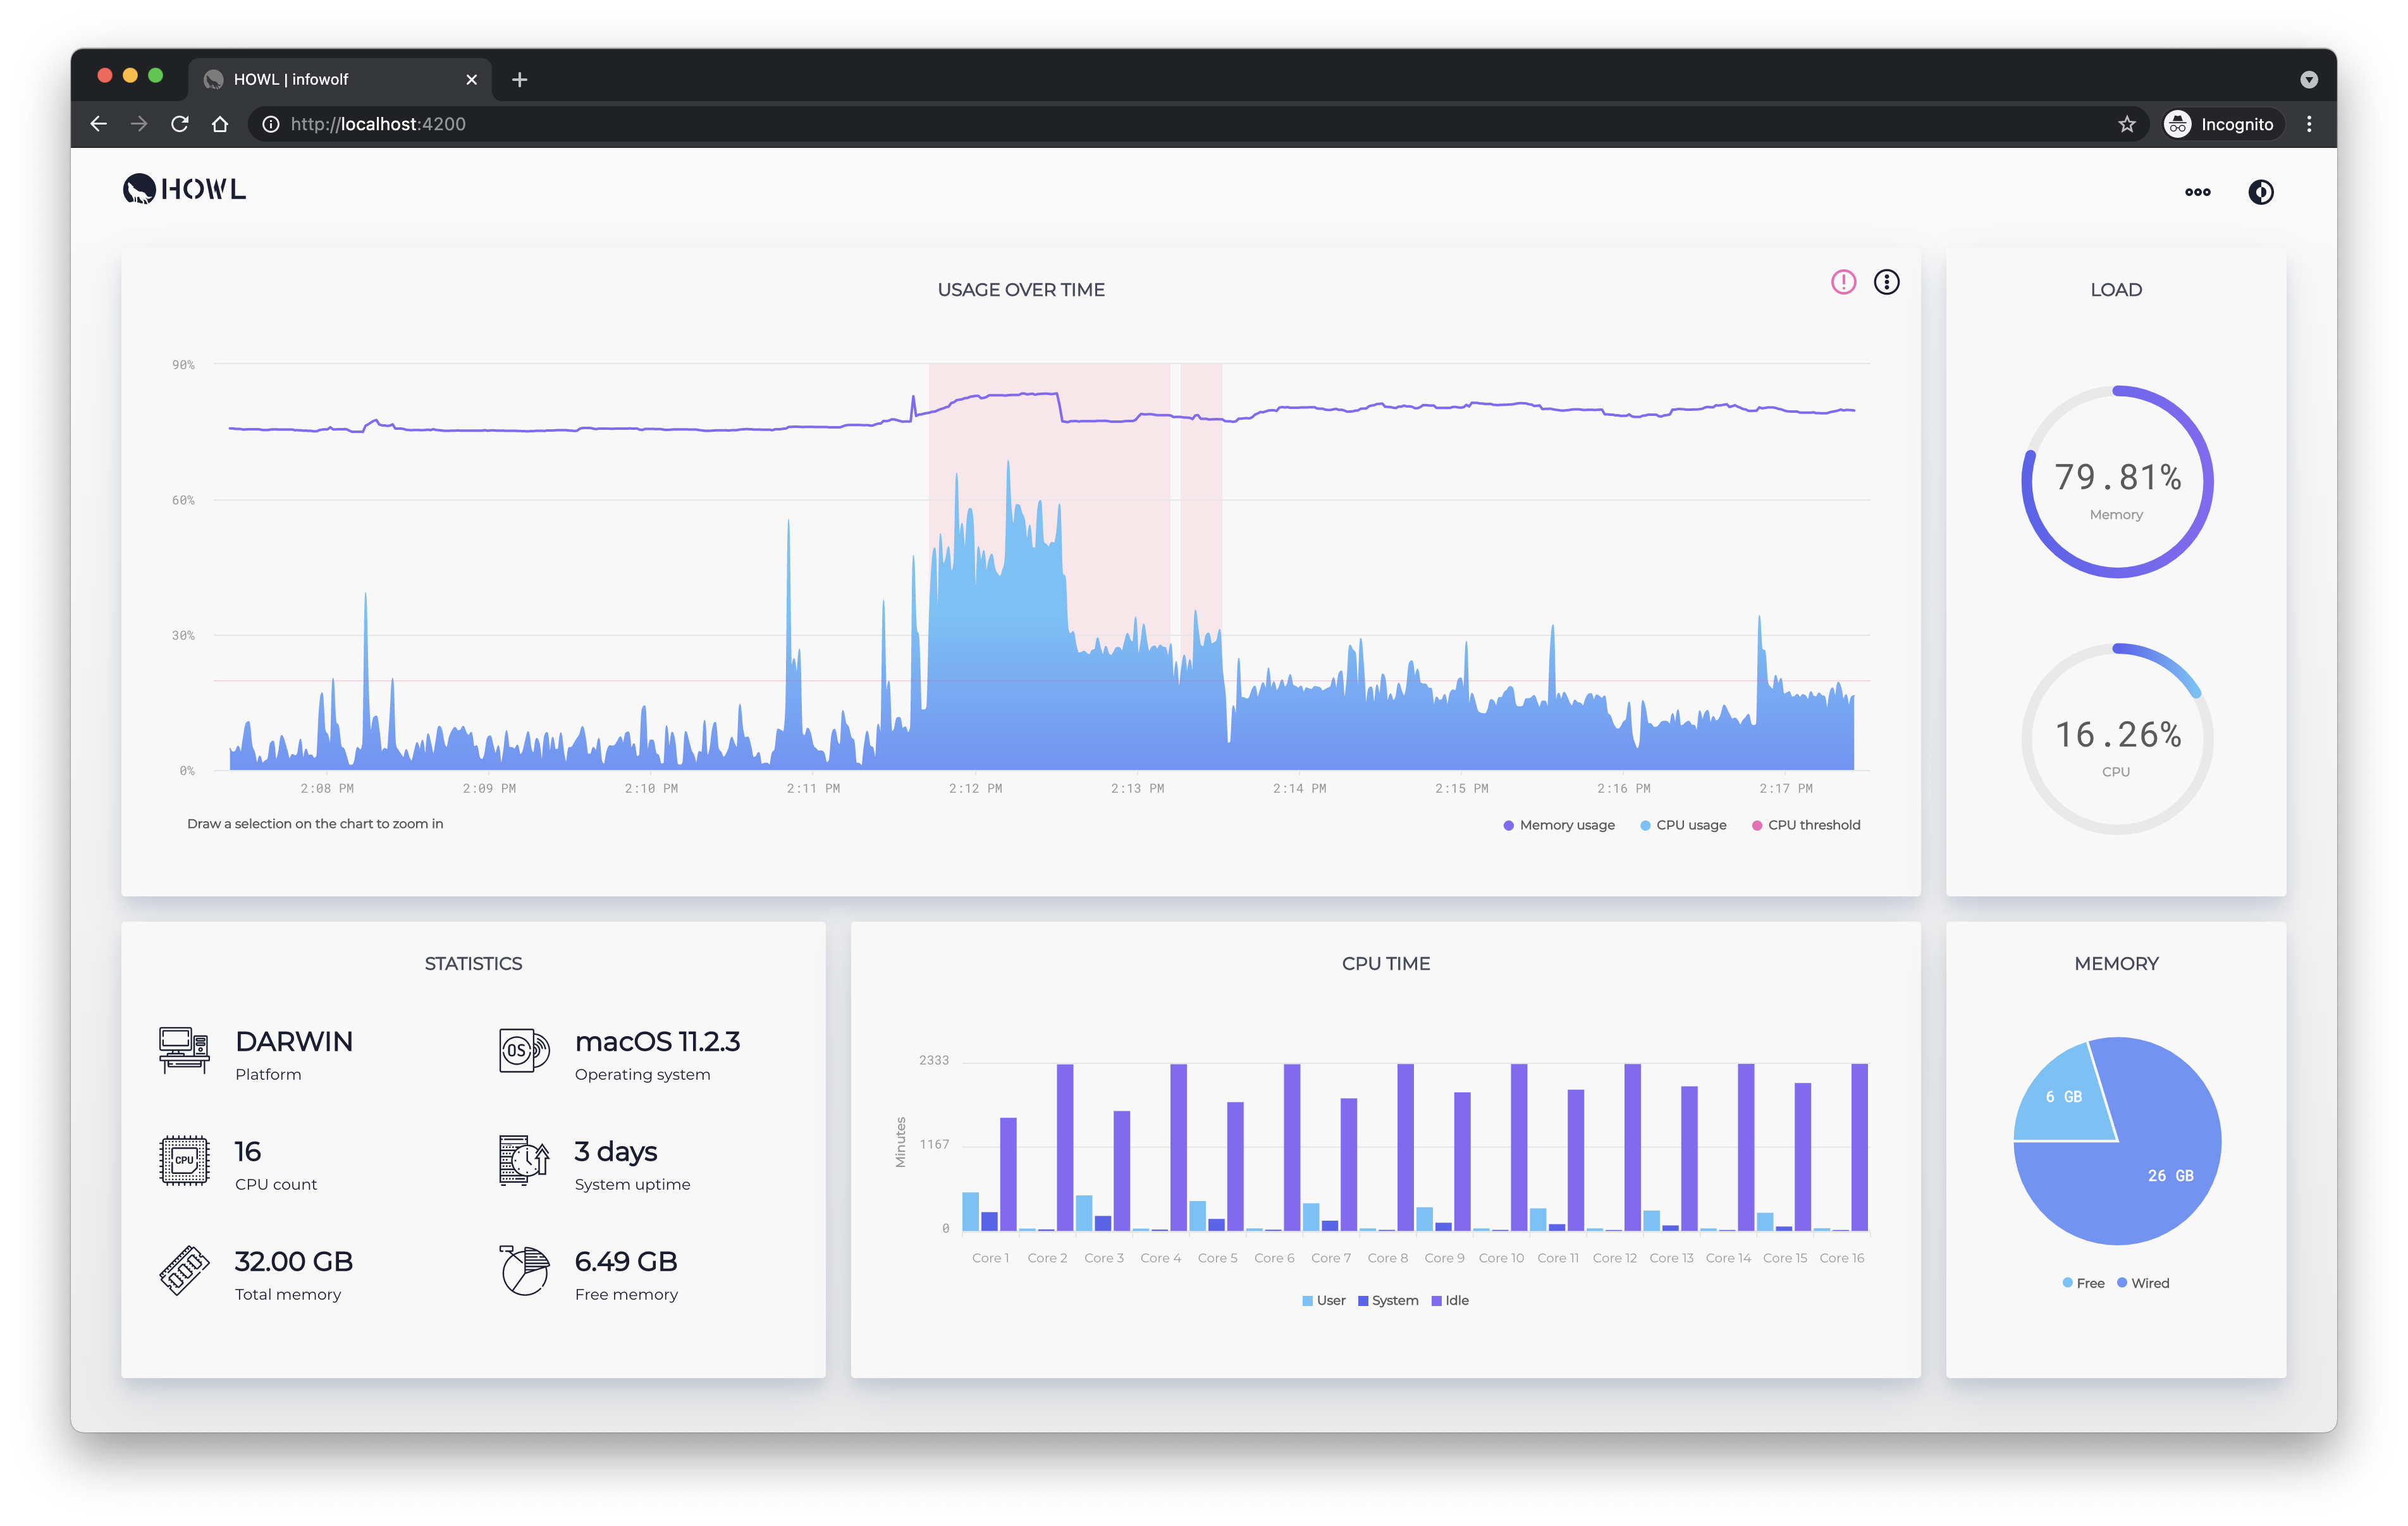Click the 3 days uptime value
Screen dimensions: 2408x1526
coord(616,1152)
